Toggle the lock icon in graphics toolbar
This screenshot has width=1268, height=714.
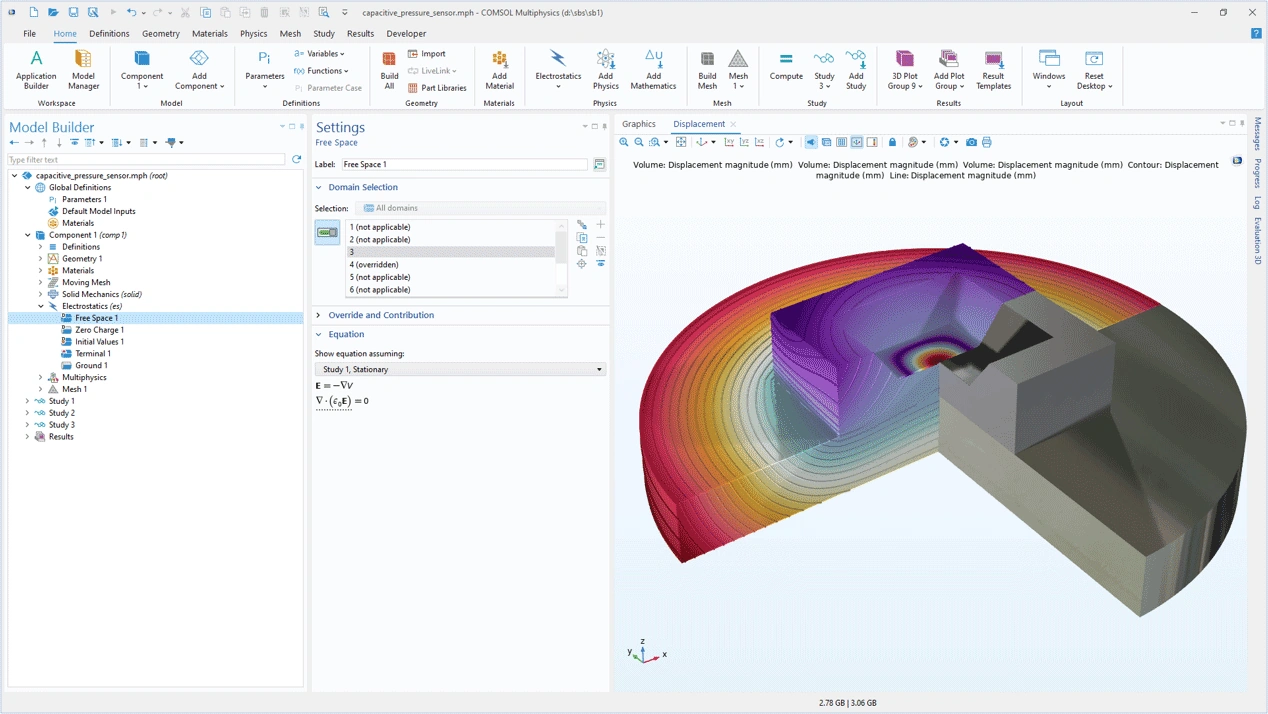tap(892, 142)
